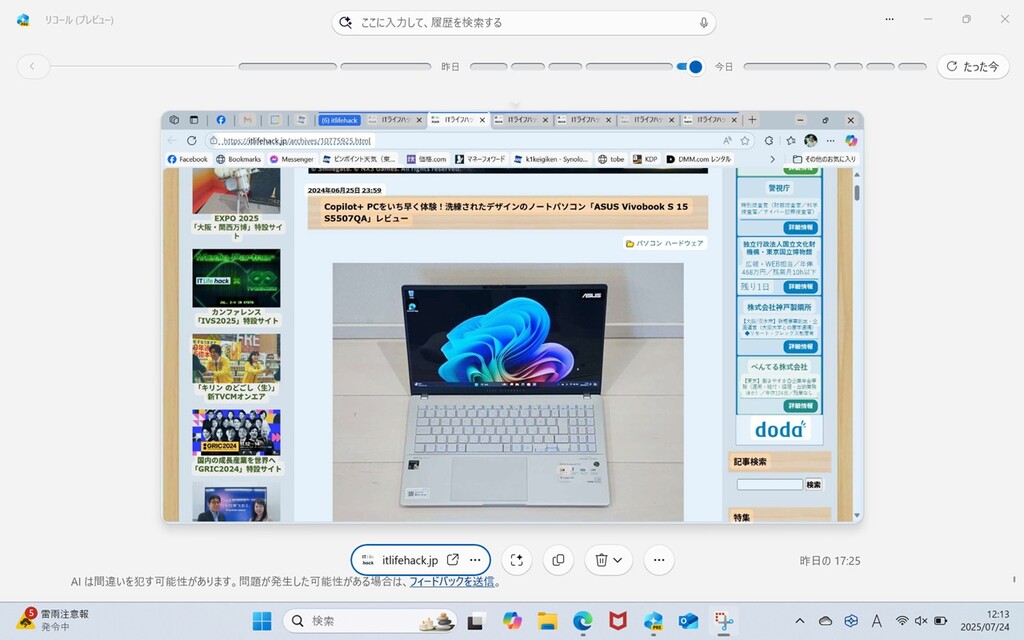Click Messenger bookmark in snapshot's Edge window
Screen dimensions: 1024x640
click(x=292, y=159)
